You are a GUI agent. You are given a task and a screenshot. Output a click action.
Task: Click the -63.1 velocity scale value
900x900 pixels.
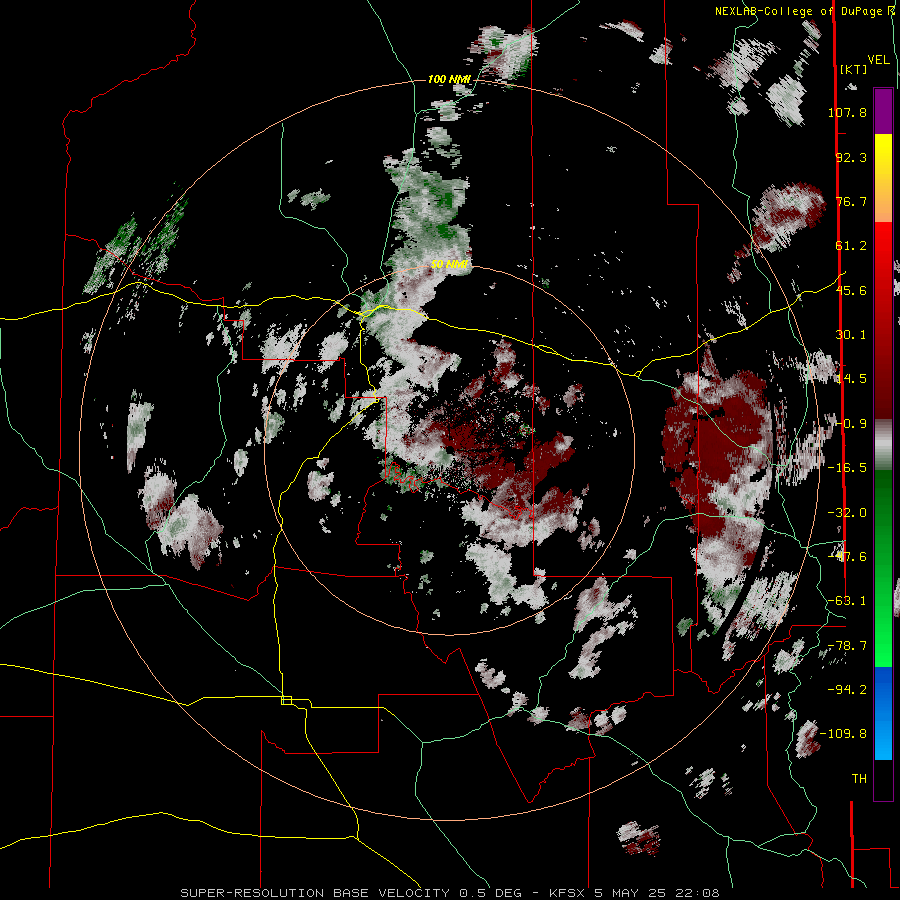tap(847, 601)
